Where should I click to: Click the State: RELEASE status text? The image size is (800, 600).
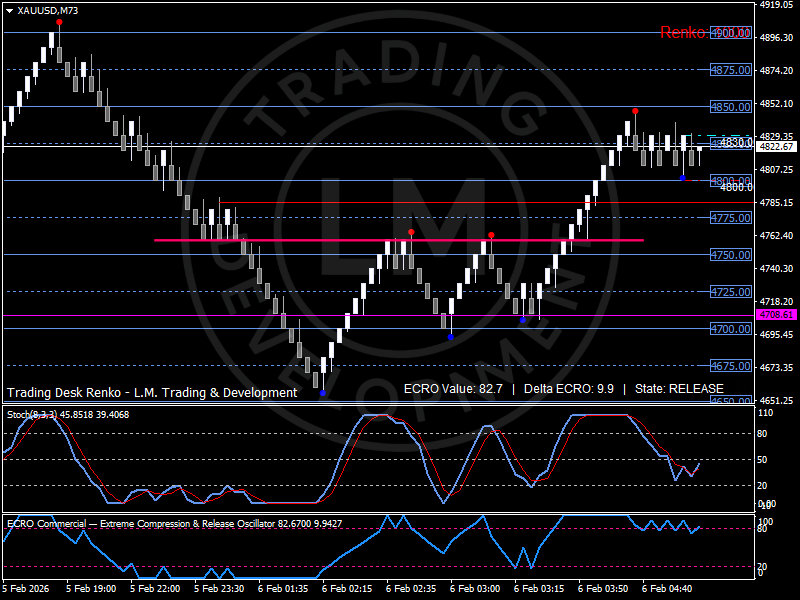tap(679, 389)
